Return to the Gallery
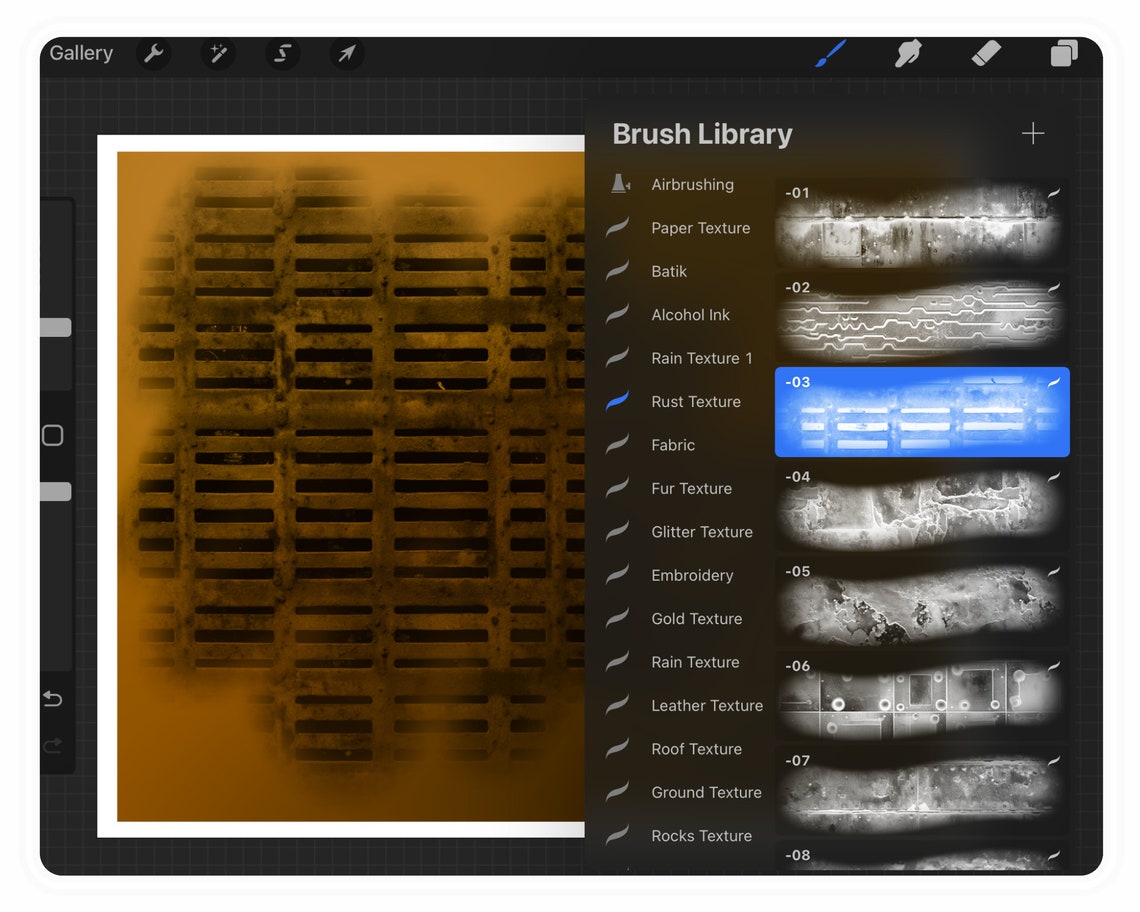This screenshot has height=912, width=1140. (80, 53)
